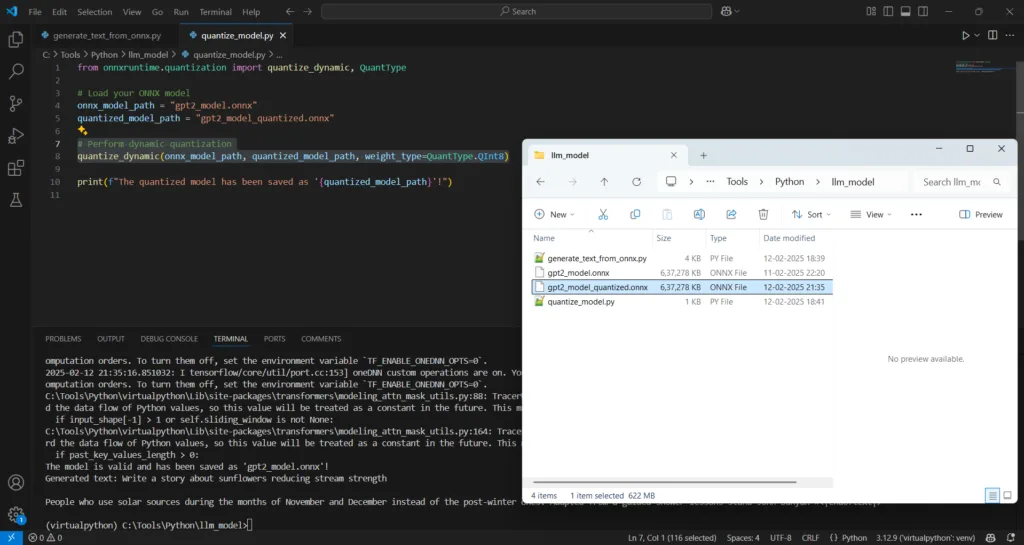Open the File menu
1024x545 pixels.
(35, 12)
